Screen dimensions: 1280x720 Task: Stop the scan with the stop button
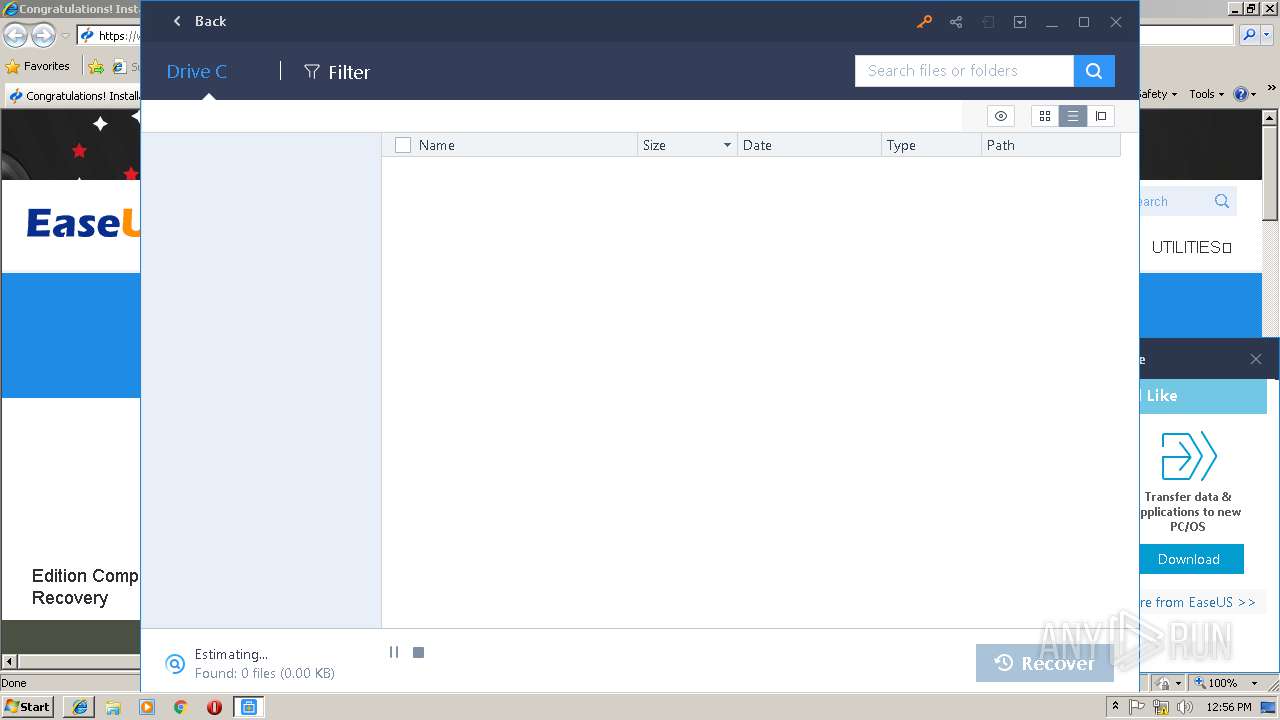(x=419, y=652)
